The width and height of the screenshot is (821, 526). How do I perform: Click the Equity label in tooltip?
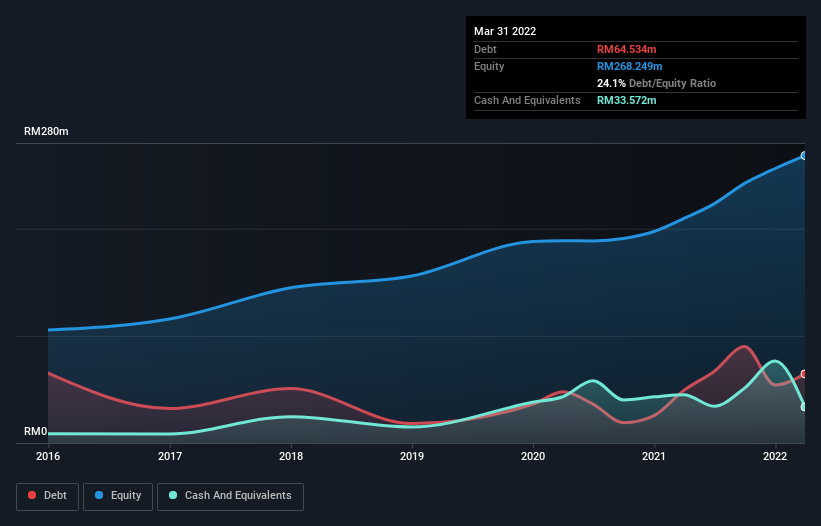pos(489,66)
